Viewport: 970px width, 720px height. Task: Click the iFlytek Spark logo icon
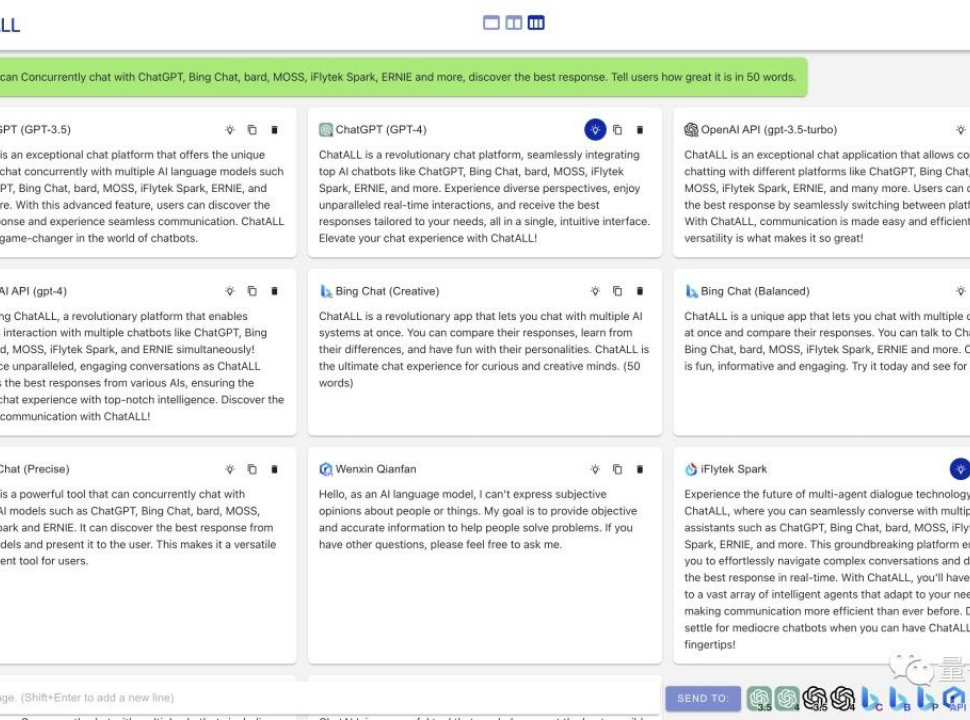pos(691,469)
